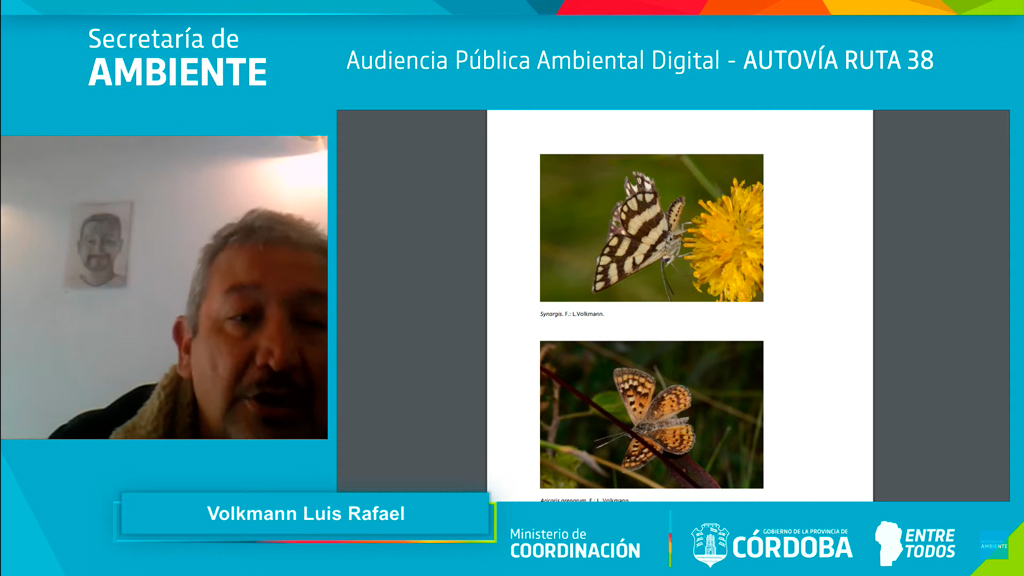Select the top butterfly on flower photo
Image resolution: width=1024 pixels, height=576 pixels.
point(651,227)
